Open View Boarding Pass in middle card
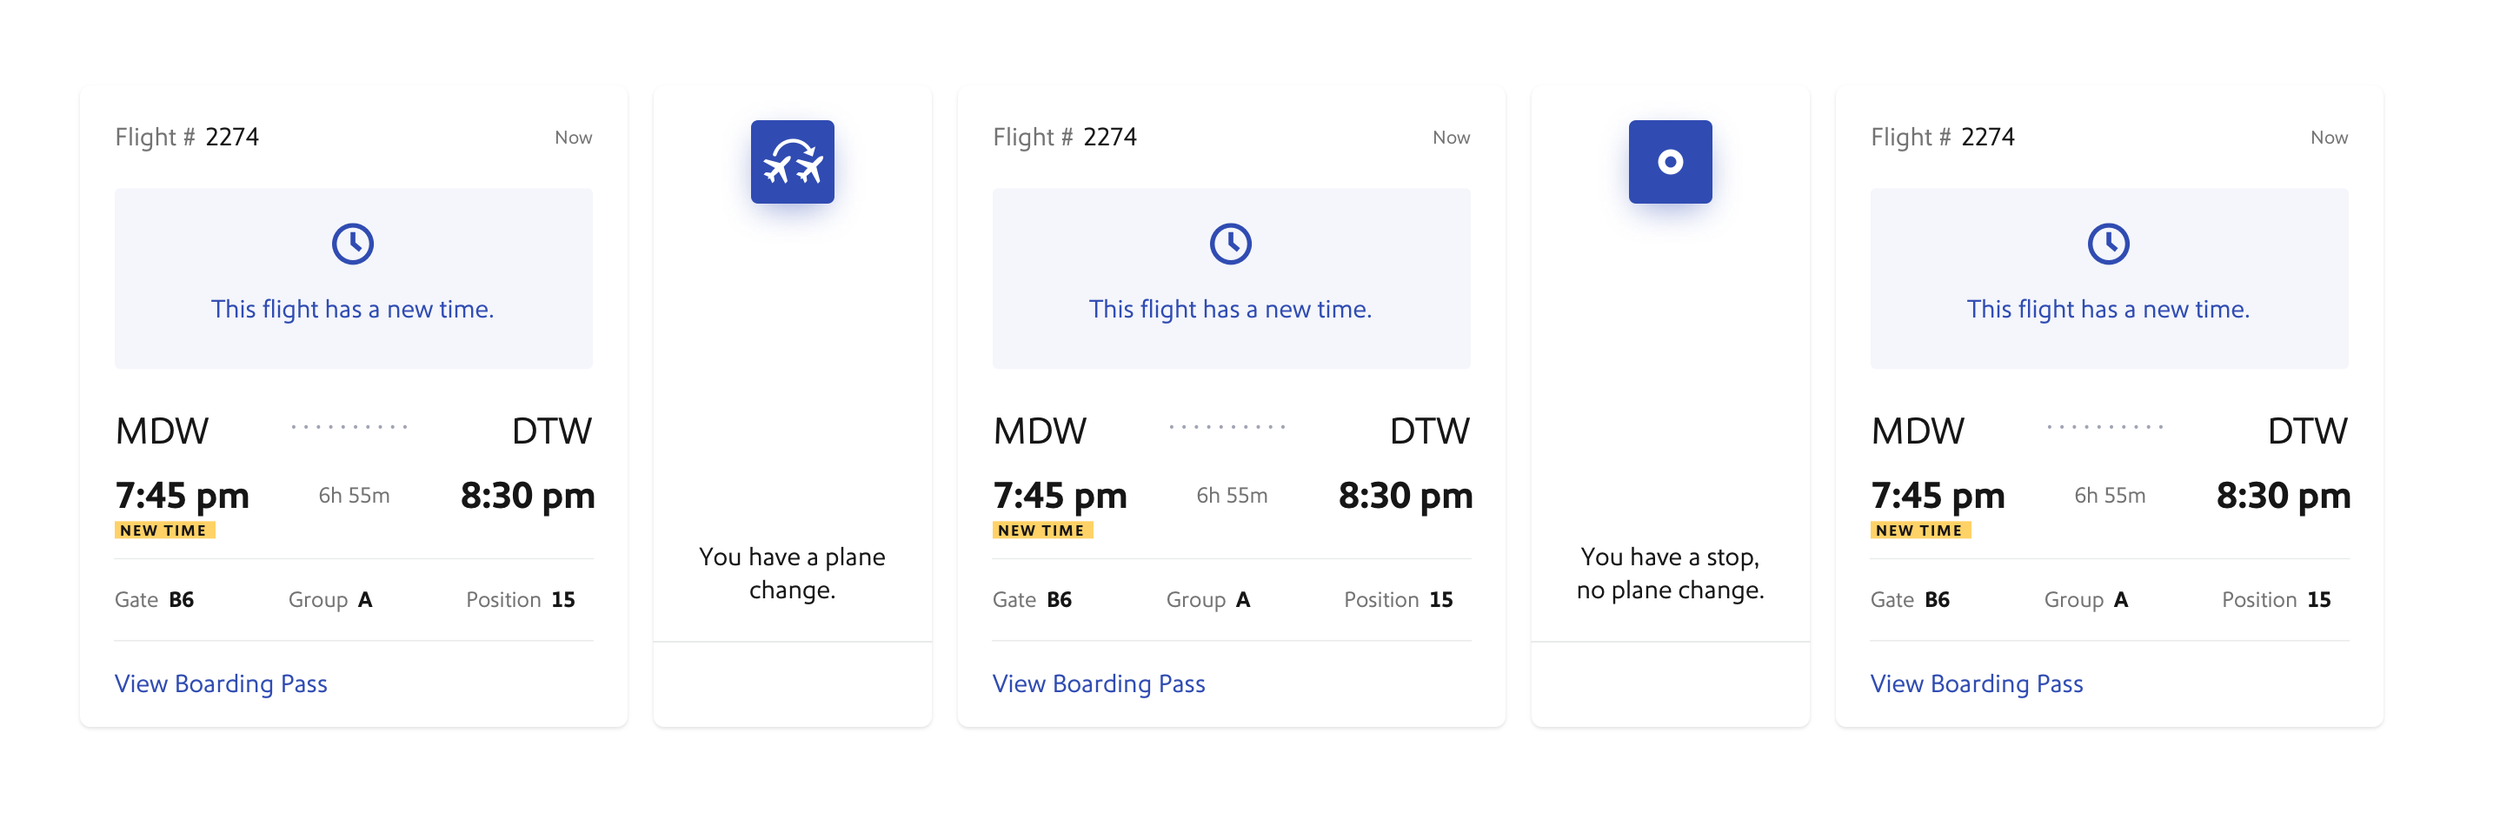Image resolution: width=2500 pixels, height=828 pixels. pos(1099,684)
